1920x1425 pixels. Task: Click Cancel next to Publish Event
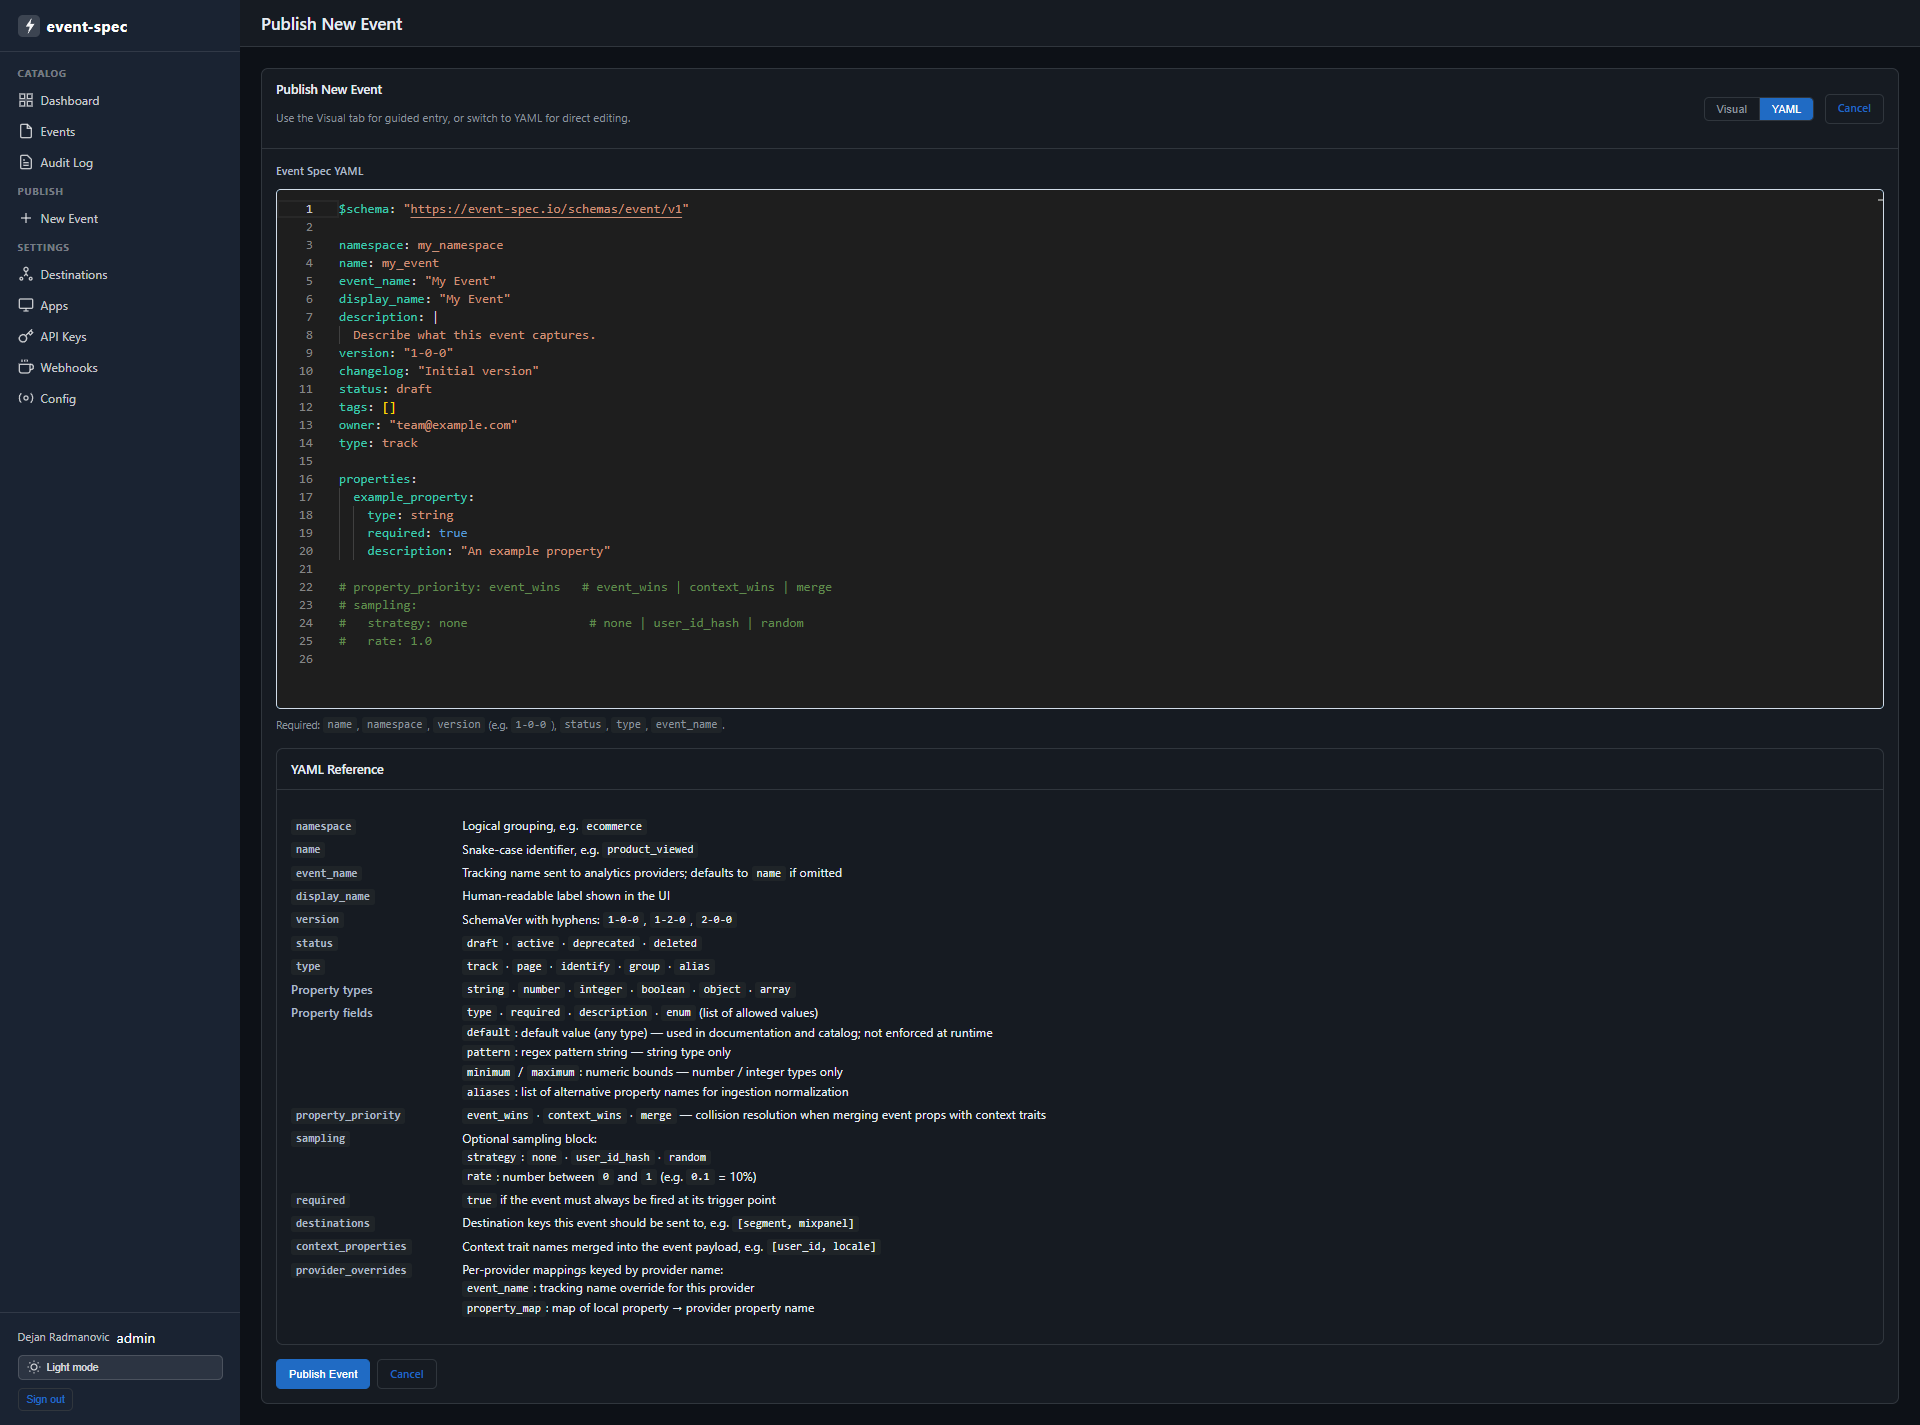click(x=406, y=1374)
